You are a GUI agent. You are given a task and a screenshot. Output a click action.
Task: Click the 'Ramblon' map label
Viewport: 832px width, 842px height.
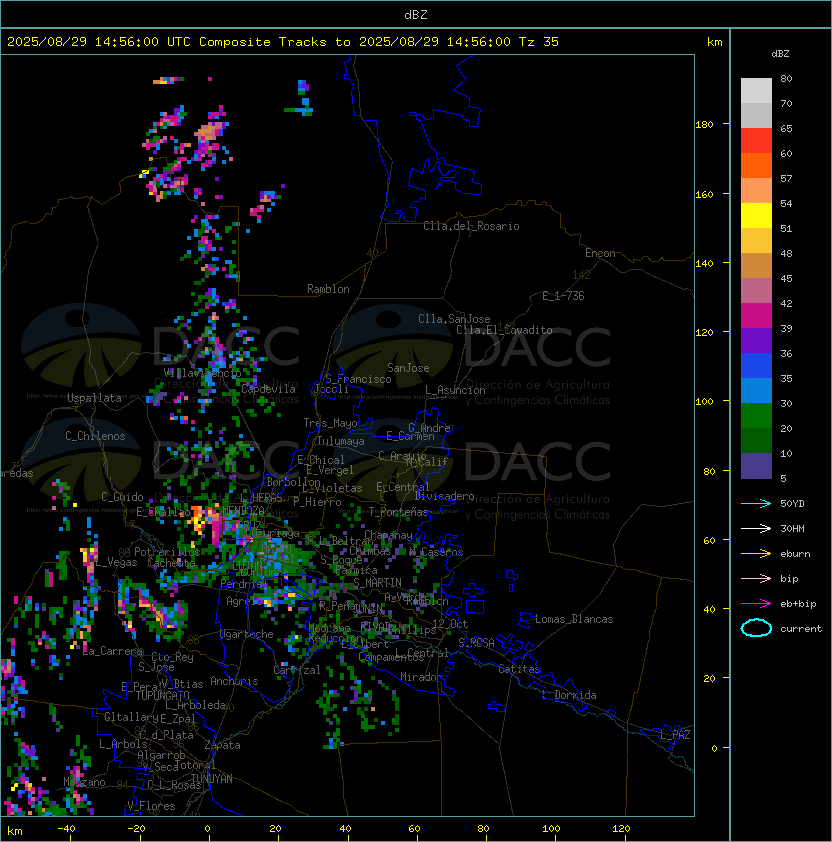point(328,289)
